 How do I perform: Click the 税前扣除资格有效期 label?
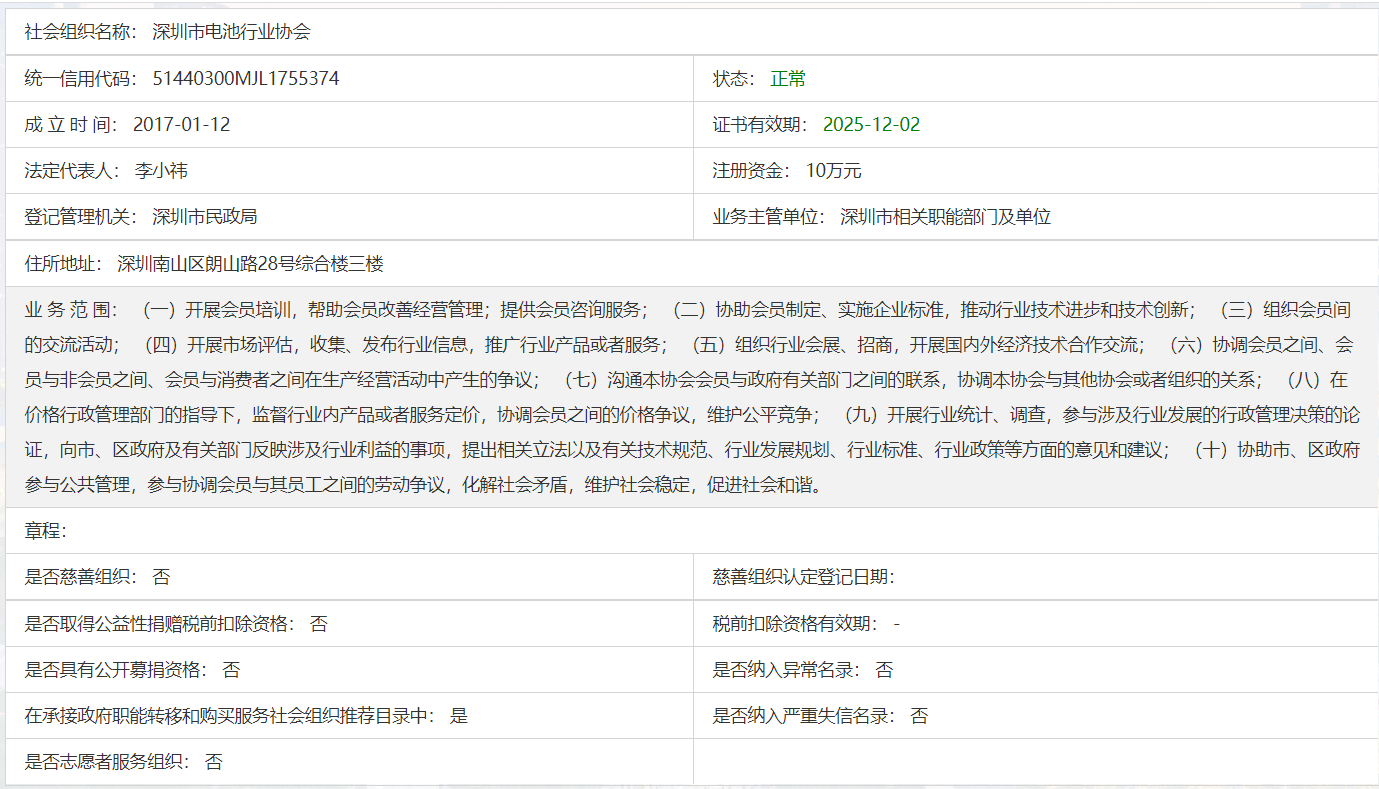point(795,624)
